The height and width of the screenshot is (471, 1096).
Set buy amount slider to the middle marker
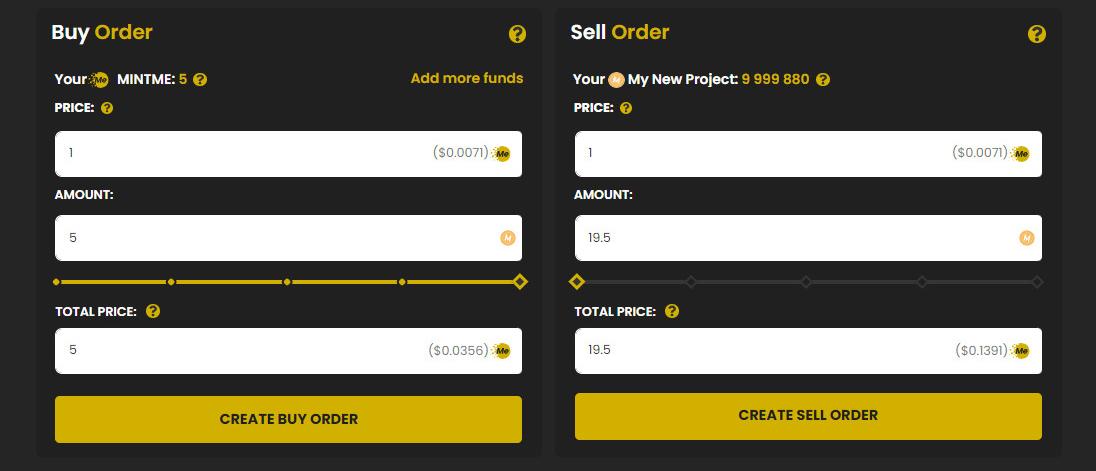[287, 282]
